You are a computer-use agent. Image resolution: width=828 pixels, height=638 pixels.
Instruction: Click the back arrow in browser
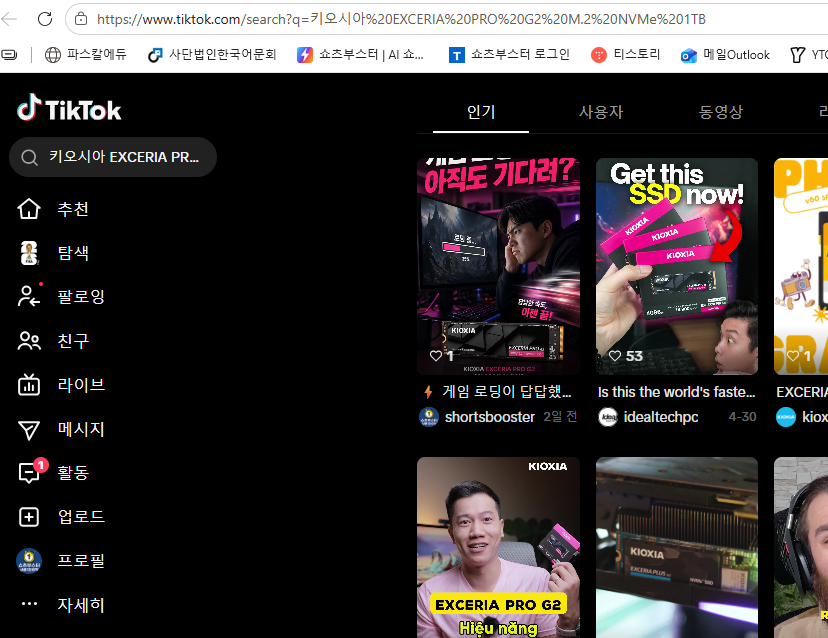[9, 19]
